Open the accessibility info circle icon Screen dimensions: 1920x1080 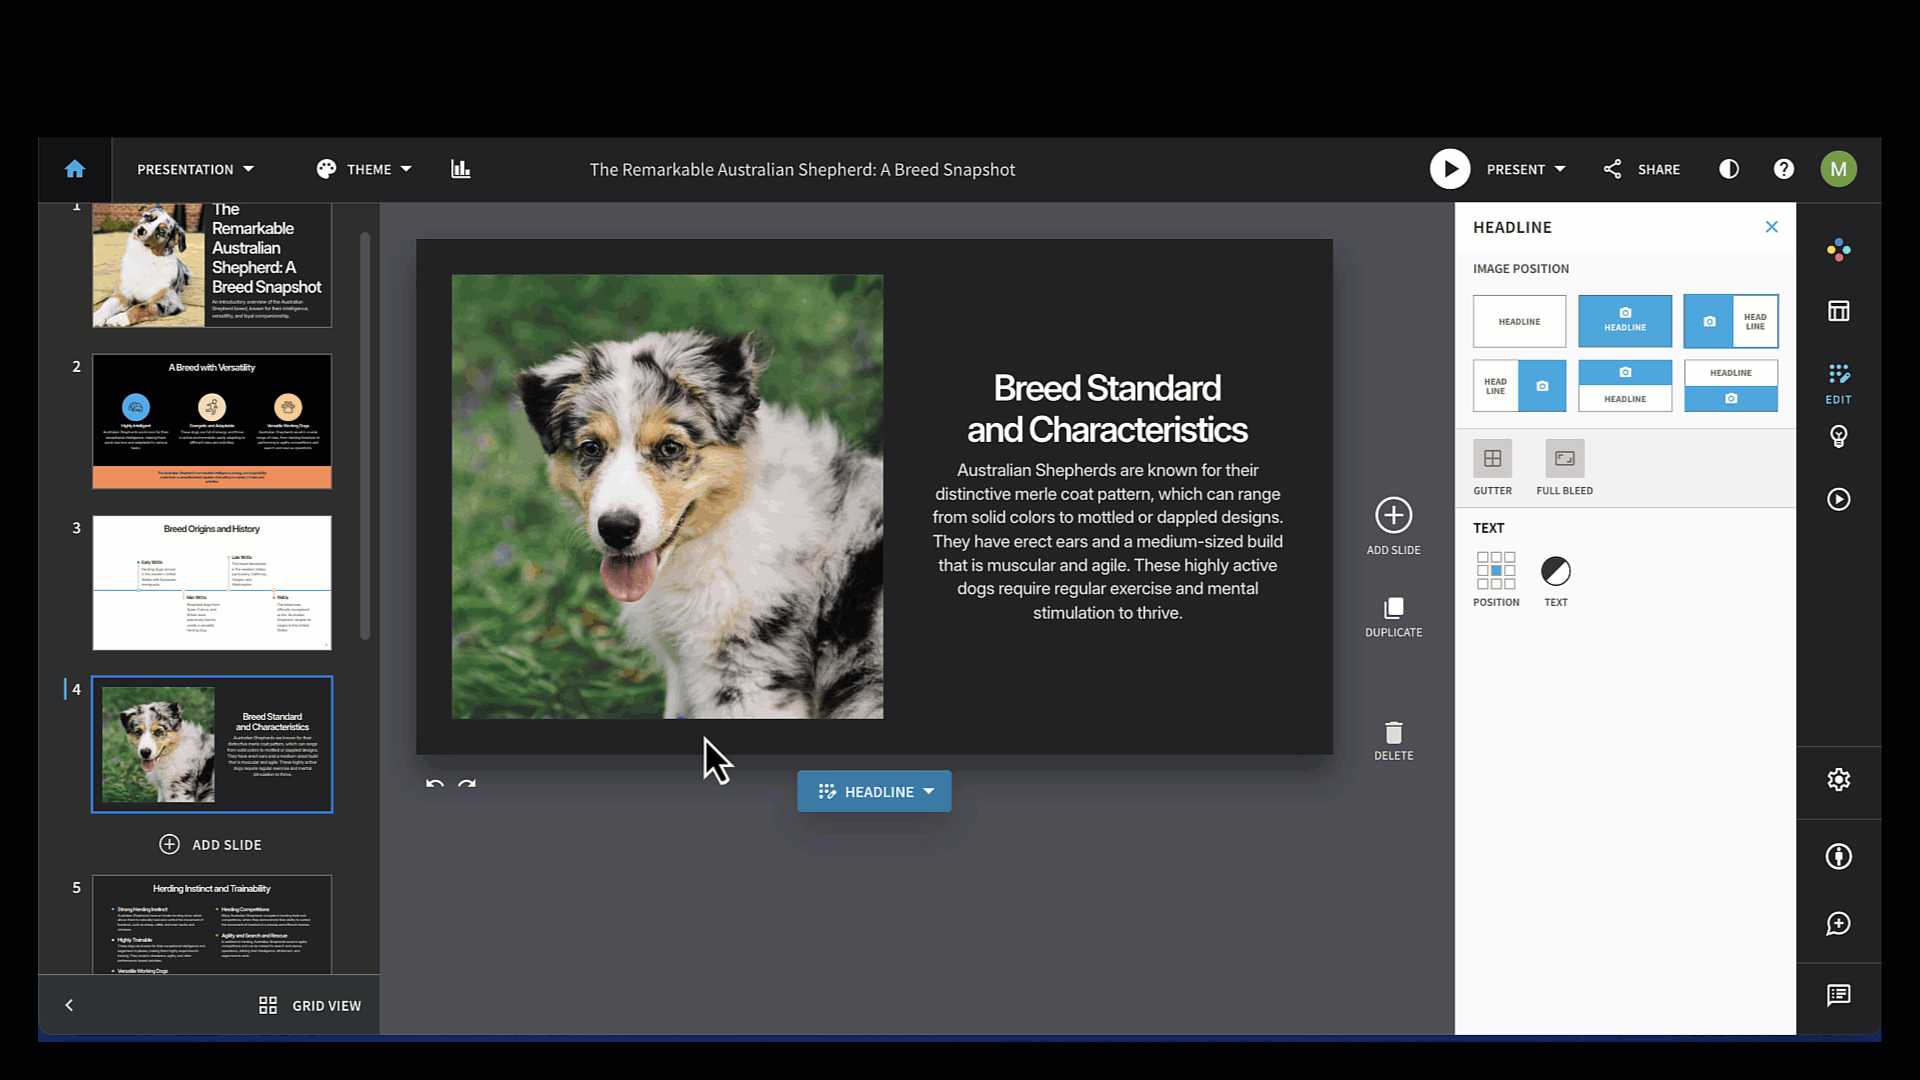pos(1838,856)
